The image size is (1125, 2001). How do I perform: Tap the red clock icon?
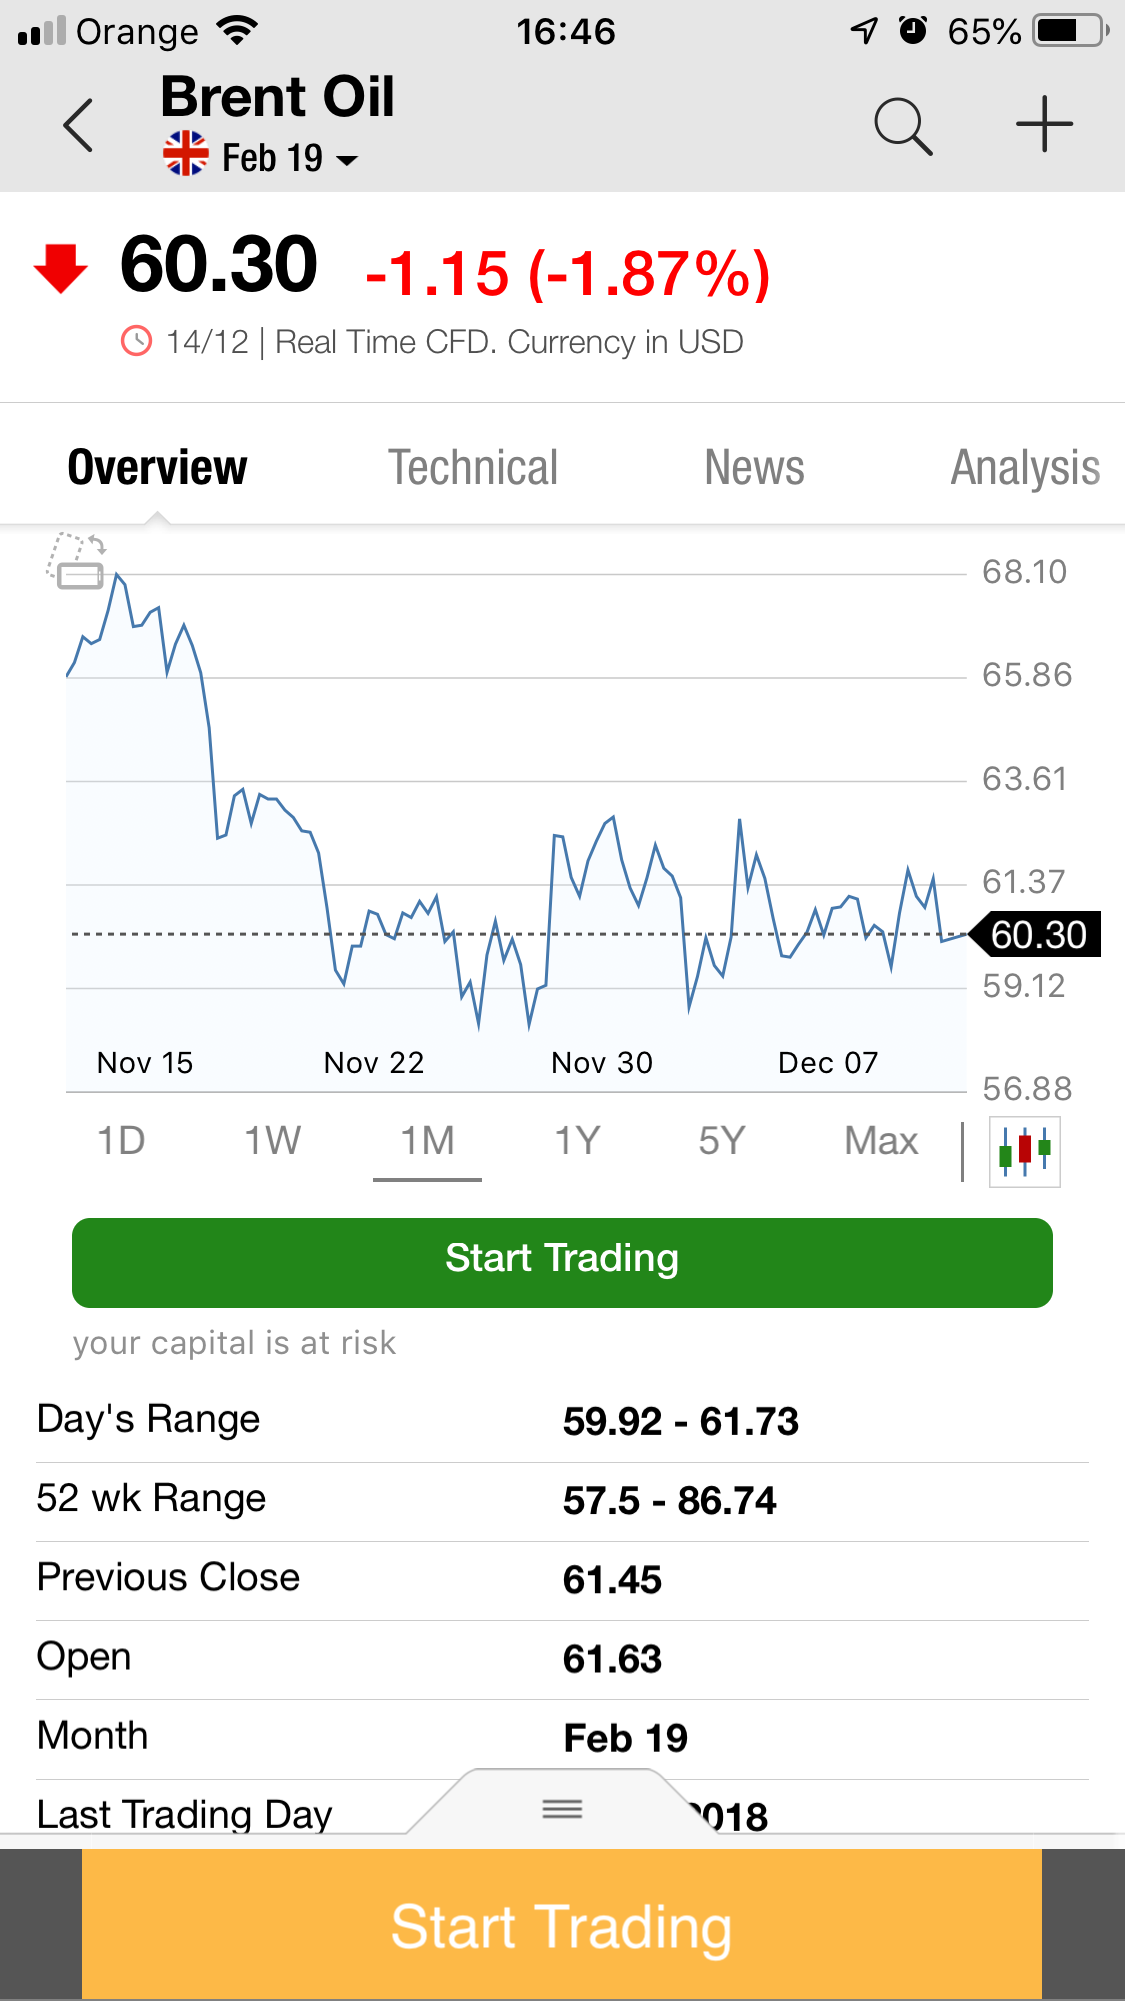[x=136, y=342]
